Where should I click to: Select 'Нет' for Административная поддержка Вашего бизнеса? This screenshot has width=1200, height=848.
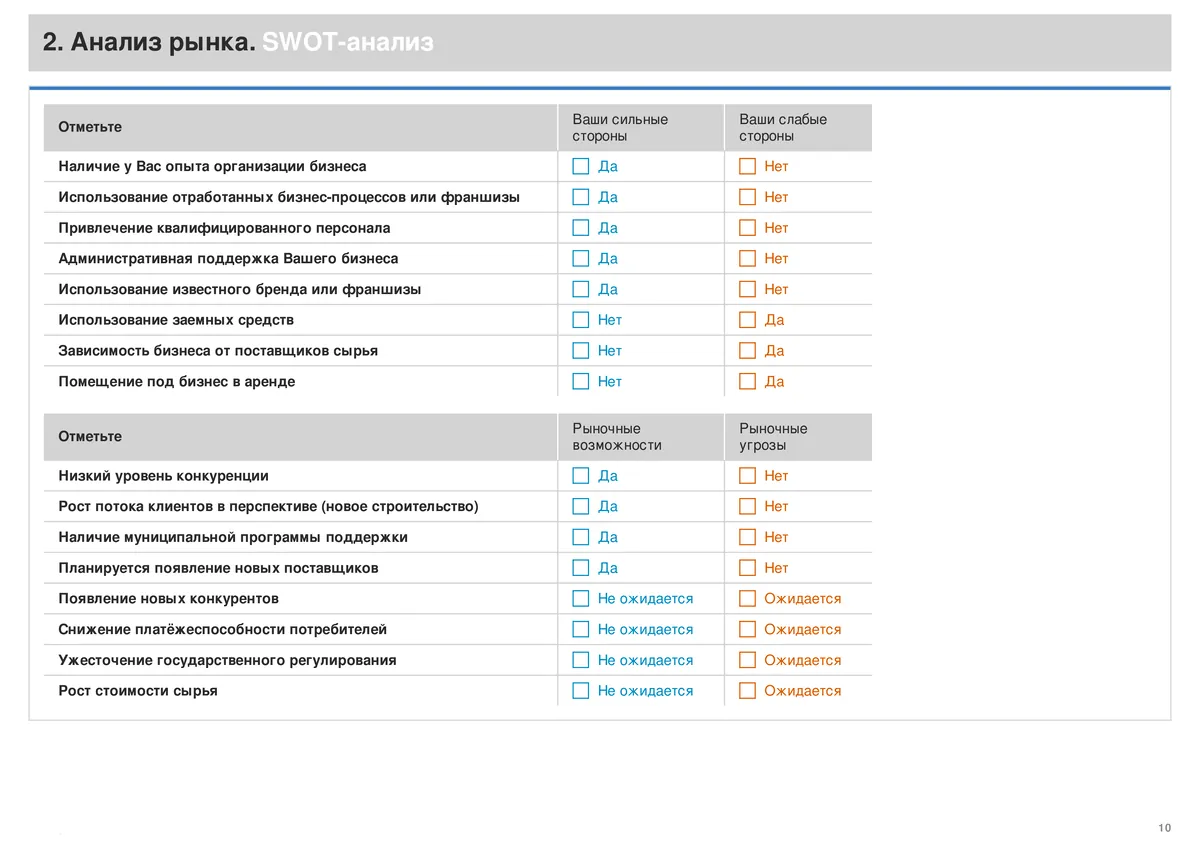[747, 258]
